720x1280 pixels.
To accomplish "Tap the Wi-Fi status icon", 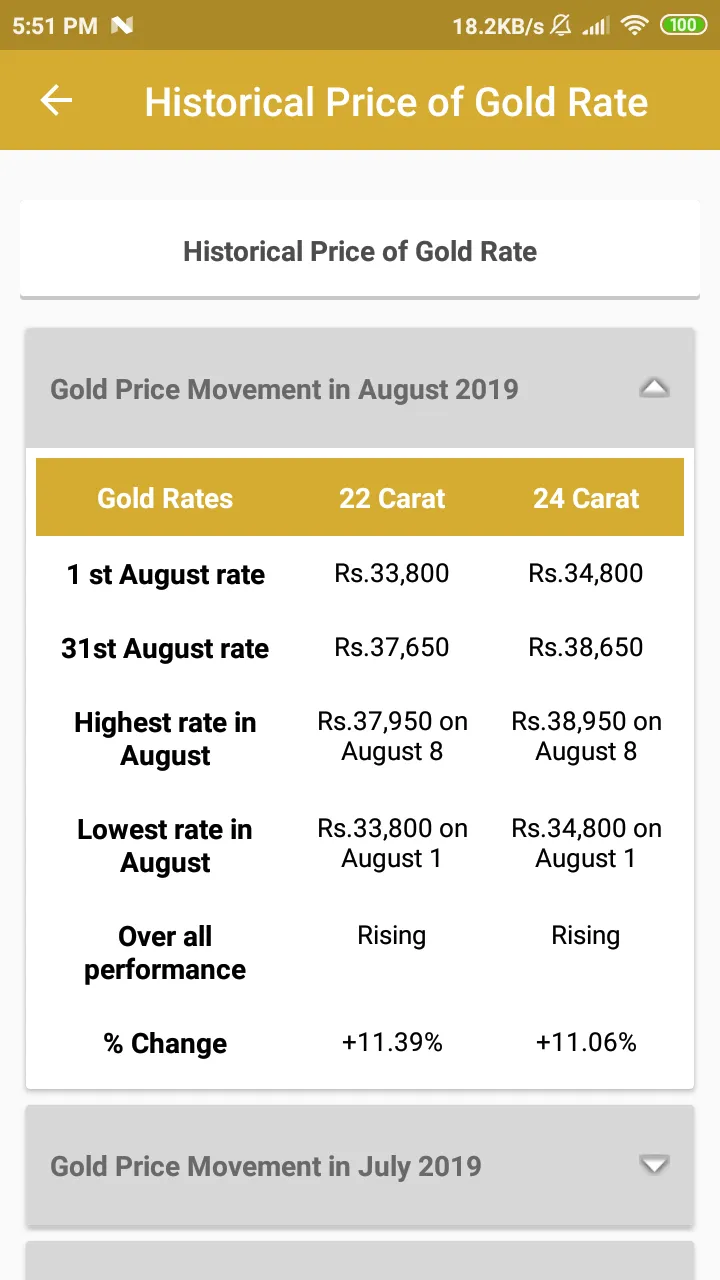I will (635, 25).
